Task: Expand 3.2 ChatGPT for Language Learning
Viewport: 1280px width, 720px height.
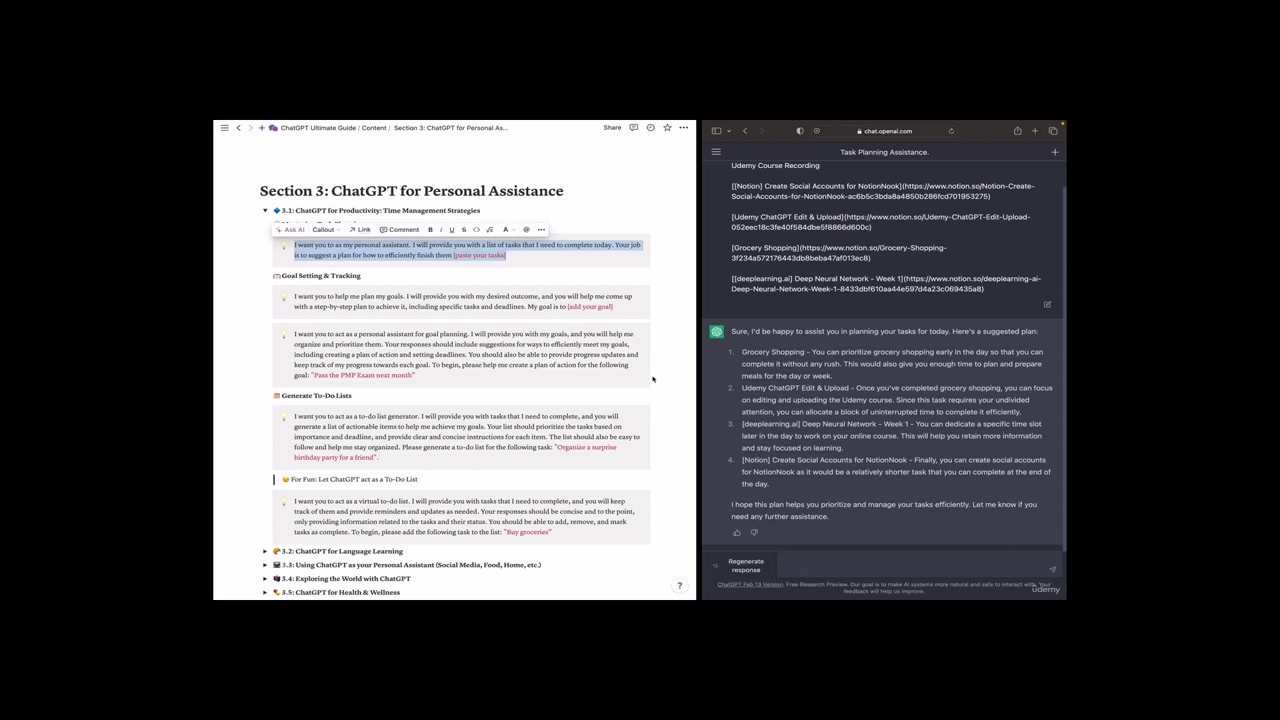Action: [265, 551]
